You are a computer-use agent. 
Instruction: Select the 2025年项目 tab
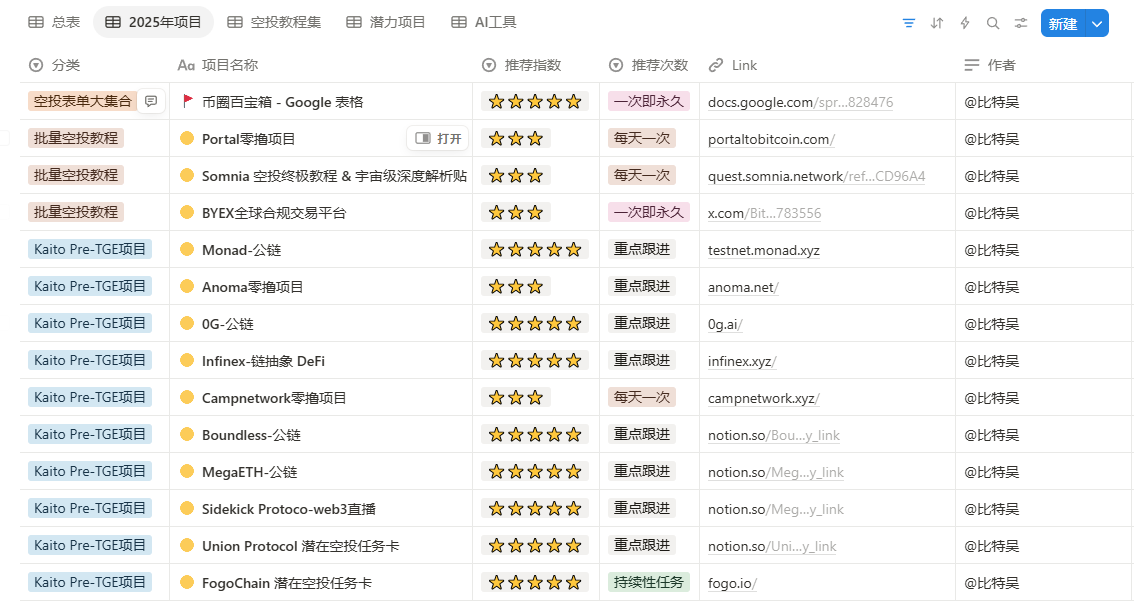coord(153,22)
